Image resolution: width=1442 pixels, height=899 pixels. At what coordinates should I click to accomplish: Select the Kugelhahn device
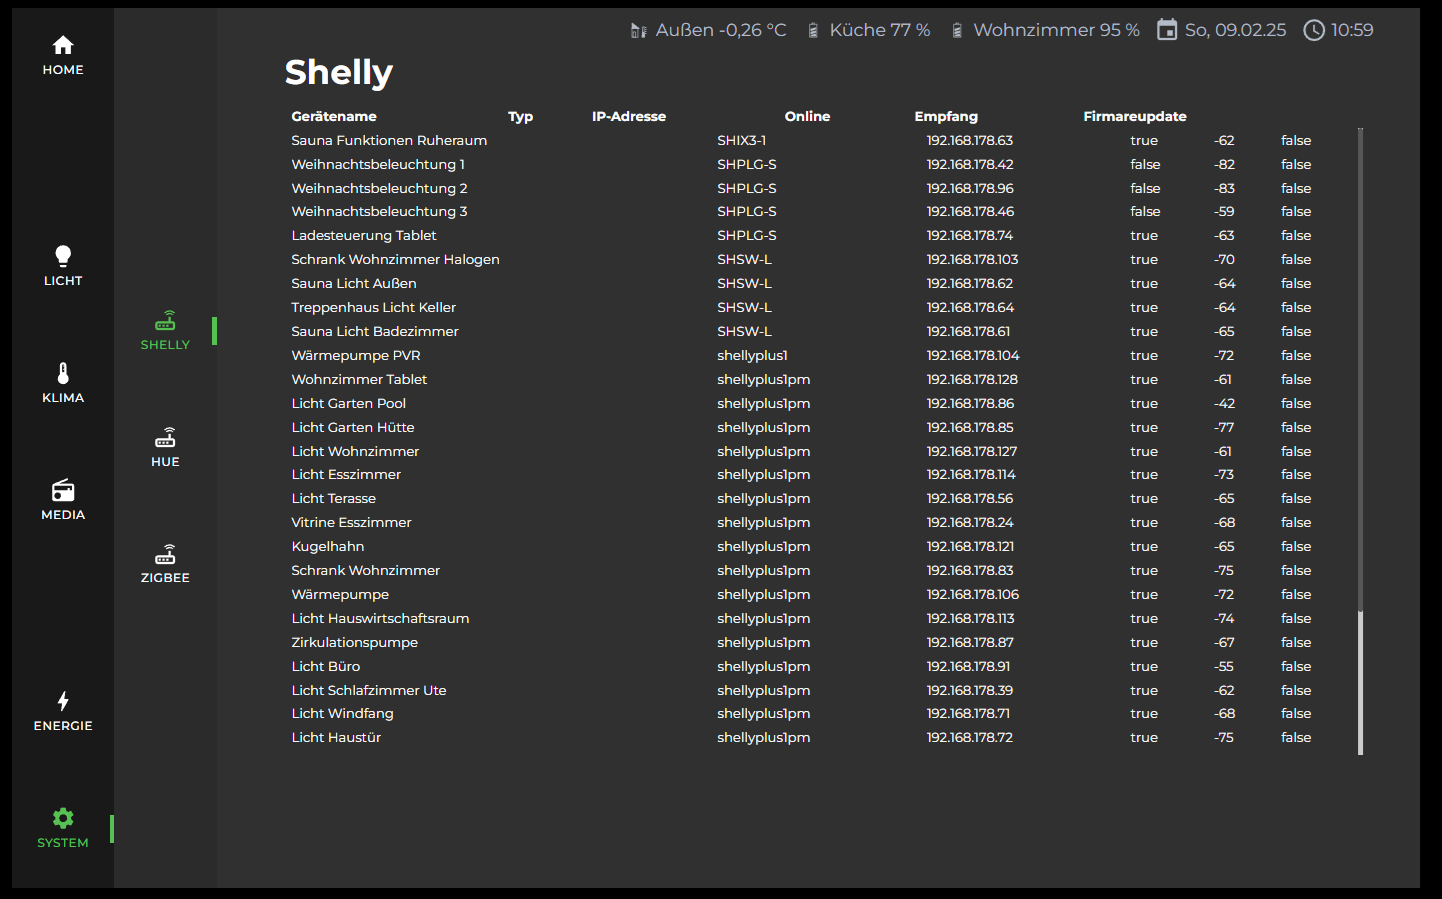[328, 547]
